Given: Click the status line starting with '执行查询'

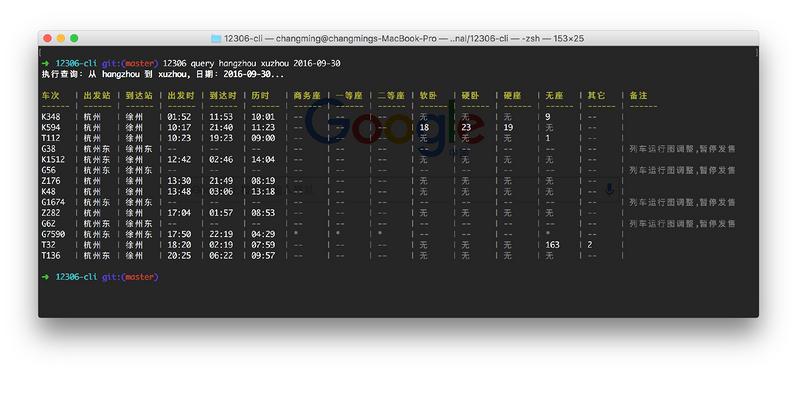Looking at the screenshot, I should pos(163,75).
